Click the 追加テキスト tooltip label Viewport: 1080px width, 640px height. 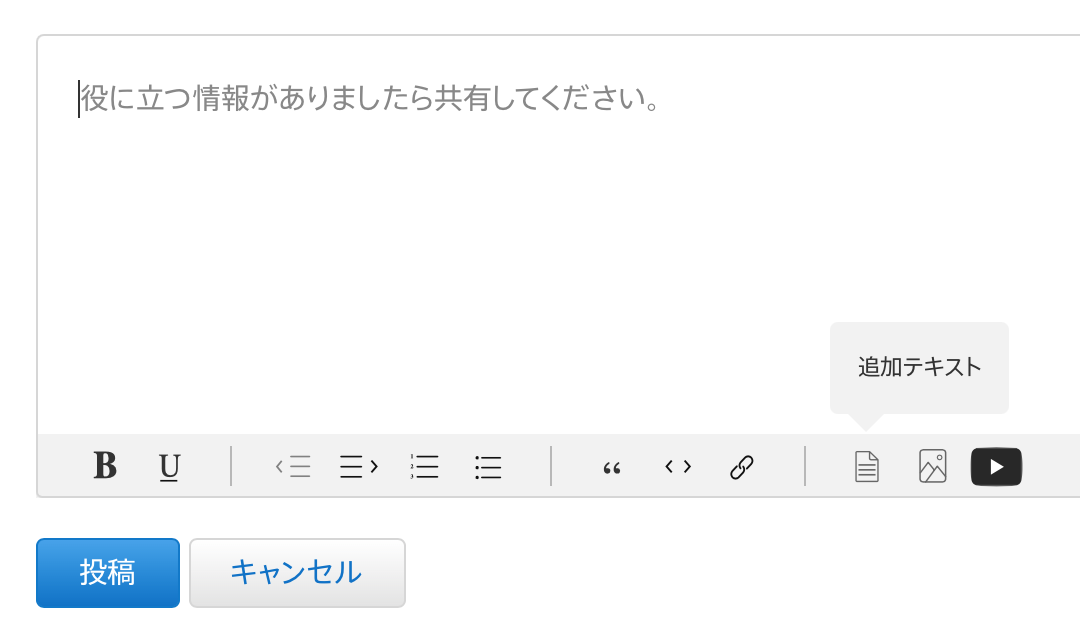919,367
